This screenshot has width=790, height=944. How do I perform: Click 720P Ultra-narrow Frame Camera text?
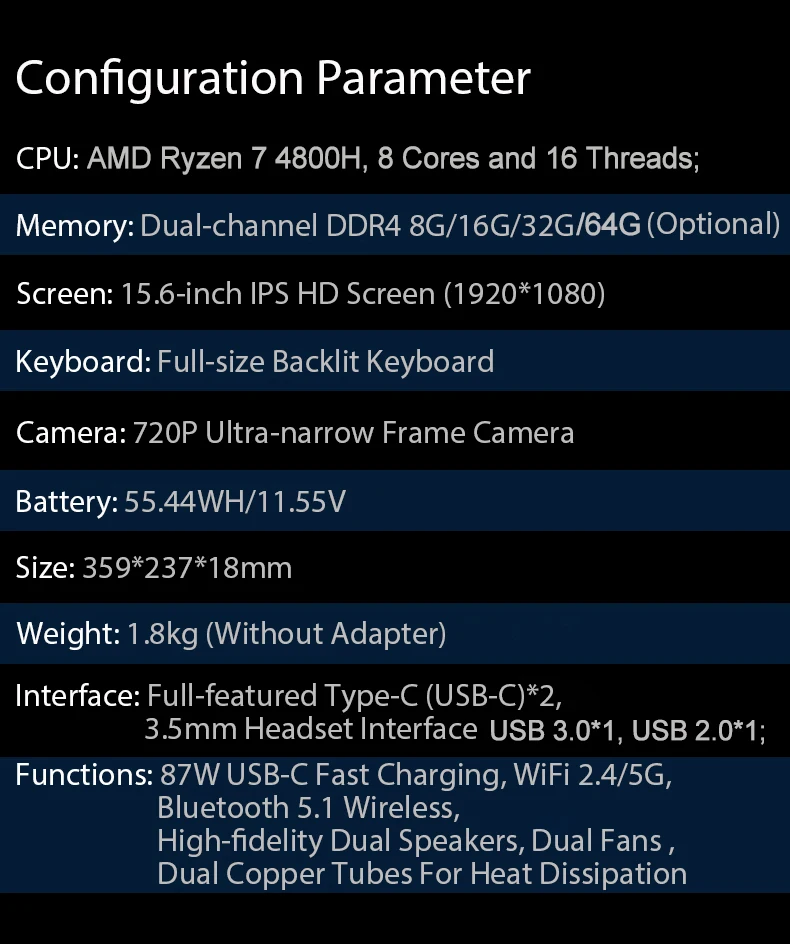pyautogui.click(x=353, y=433)
